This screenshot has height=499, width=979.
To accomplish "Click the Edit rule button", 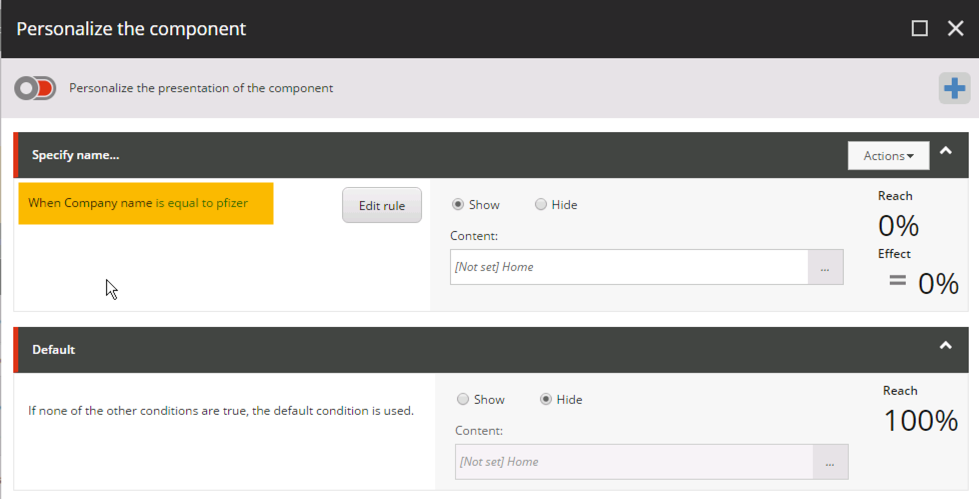I will 382,205.
